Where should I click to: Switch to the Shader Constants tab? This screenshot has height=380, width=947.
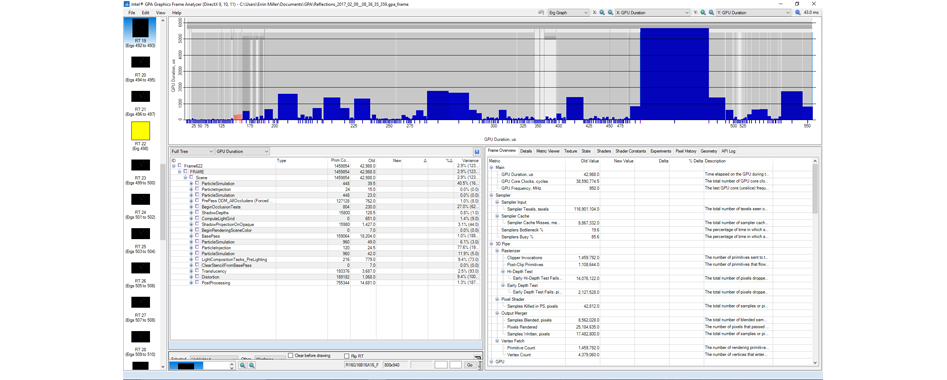(x=631, y=151)
